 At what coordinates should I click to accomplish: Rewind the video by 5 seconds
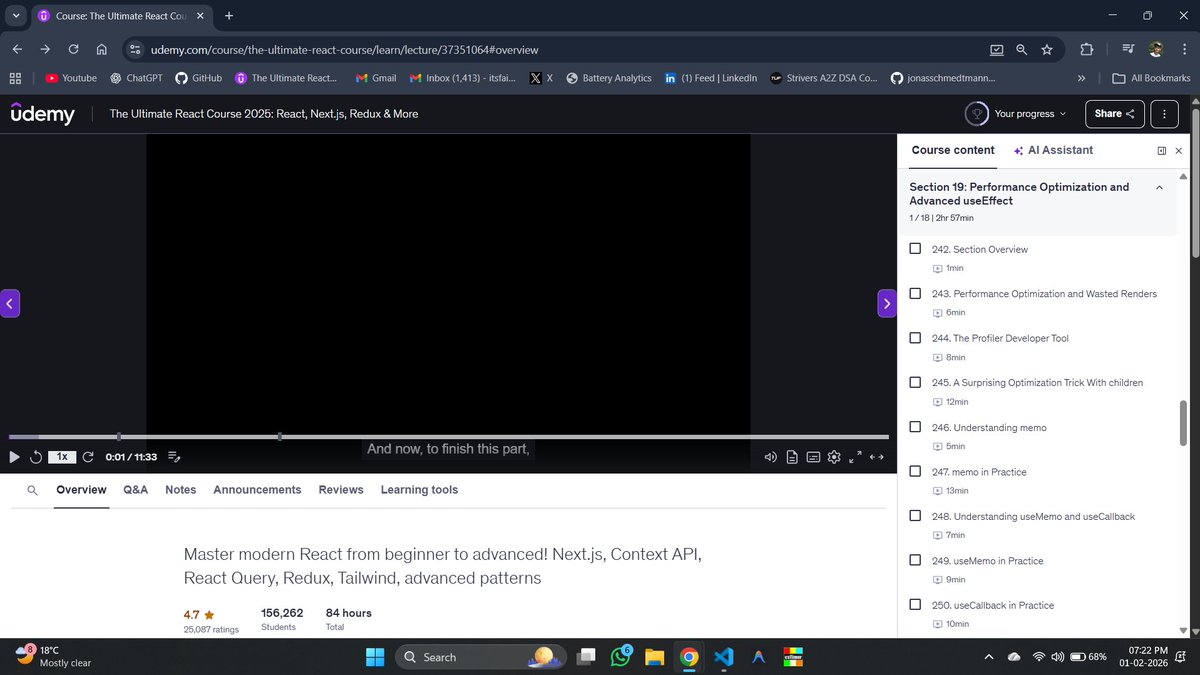coord(36,457)
